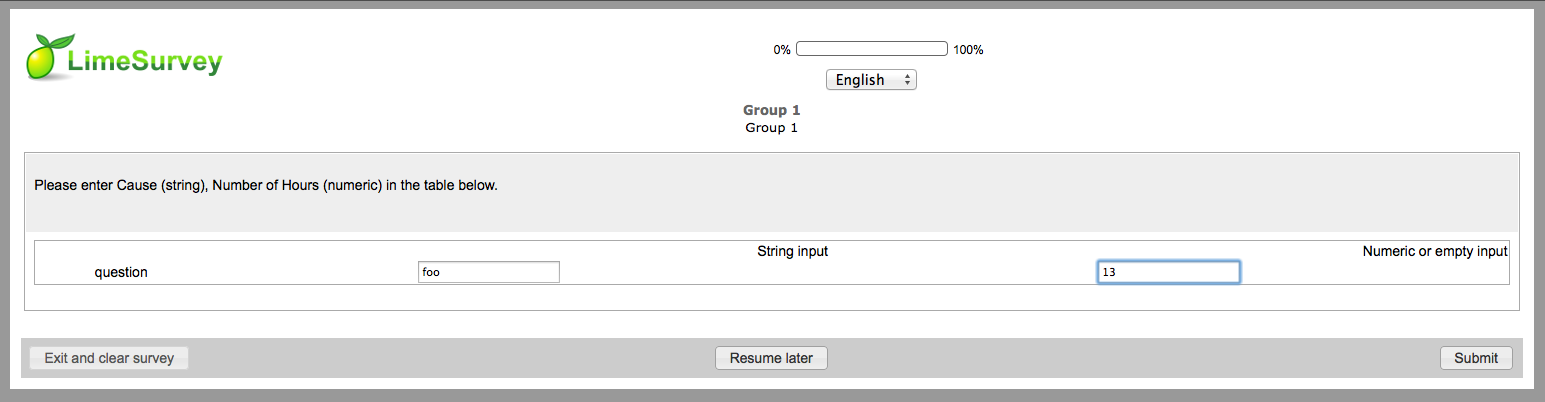
Task: Click Exit and clear survey
Action: tap(109, 358)
